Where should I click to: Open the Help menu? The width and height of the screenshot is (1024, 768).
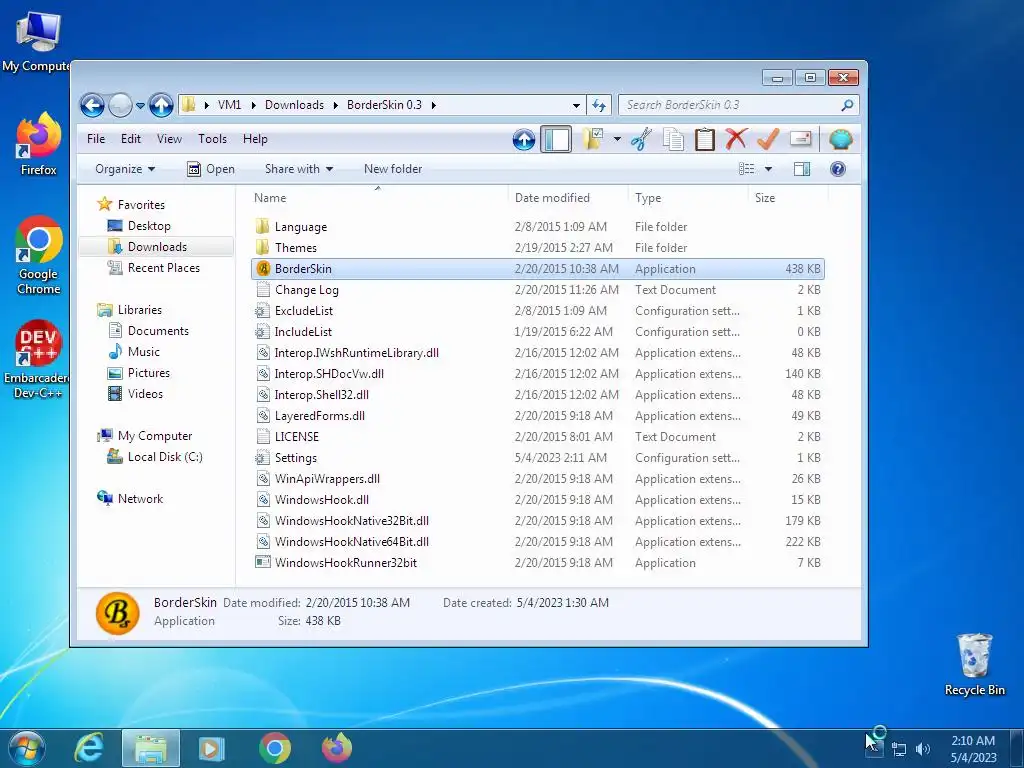(255, 139)
